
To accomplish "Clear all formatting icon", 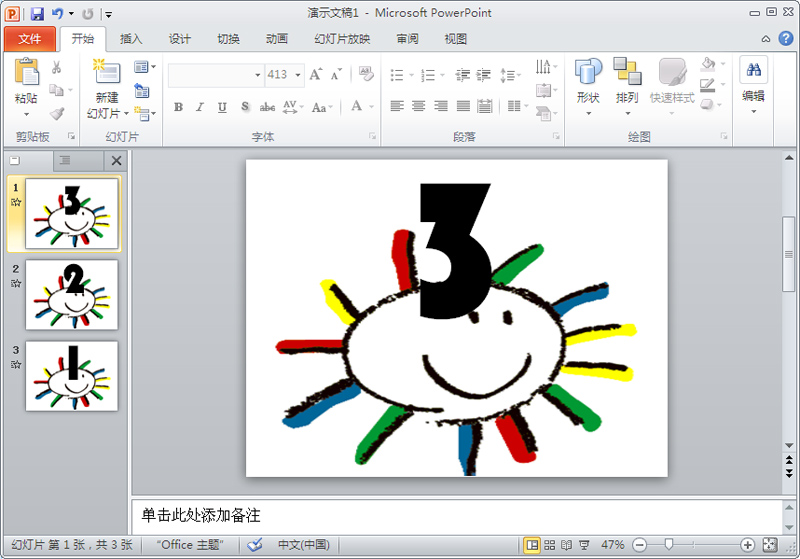I will coord(366,74).
